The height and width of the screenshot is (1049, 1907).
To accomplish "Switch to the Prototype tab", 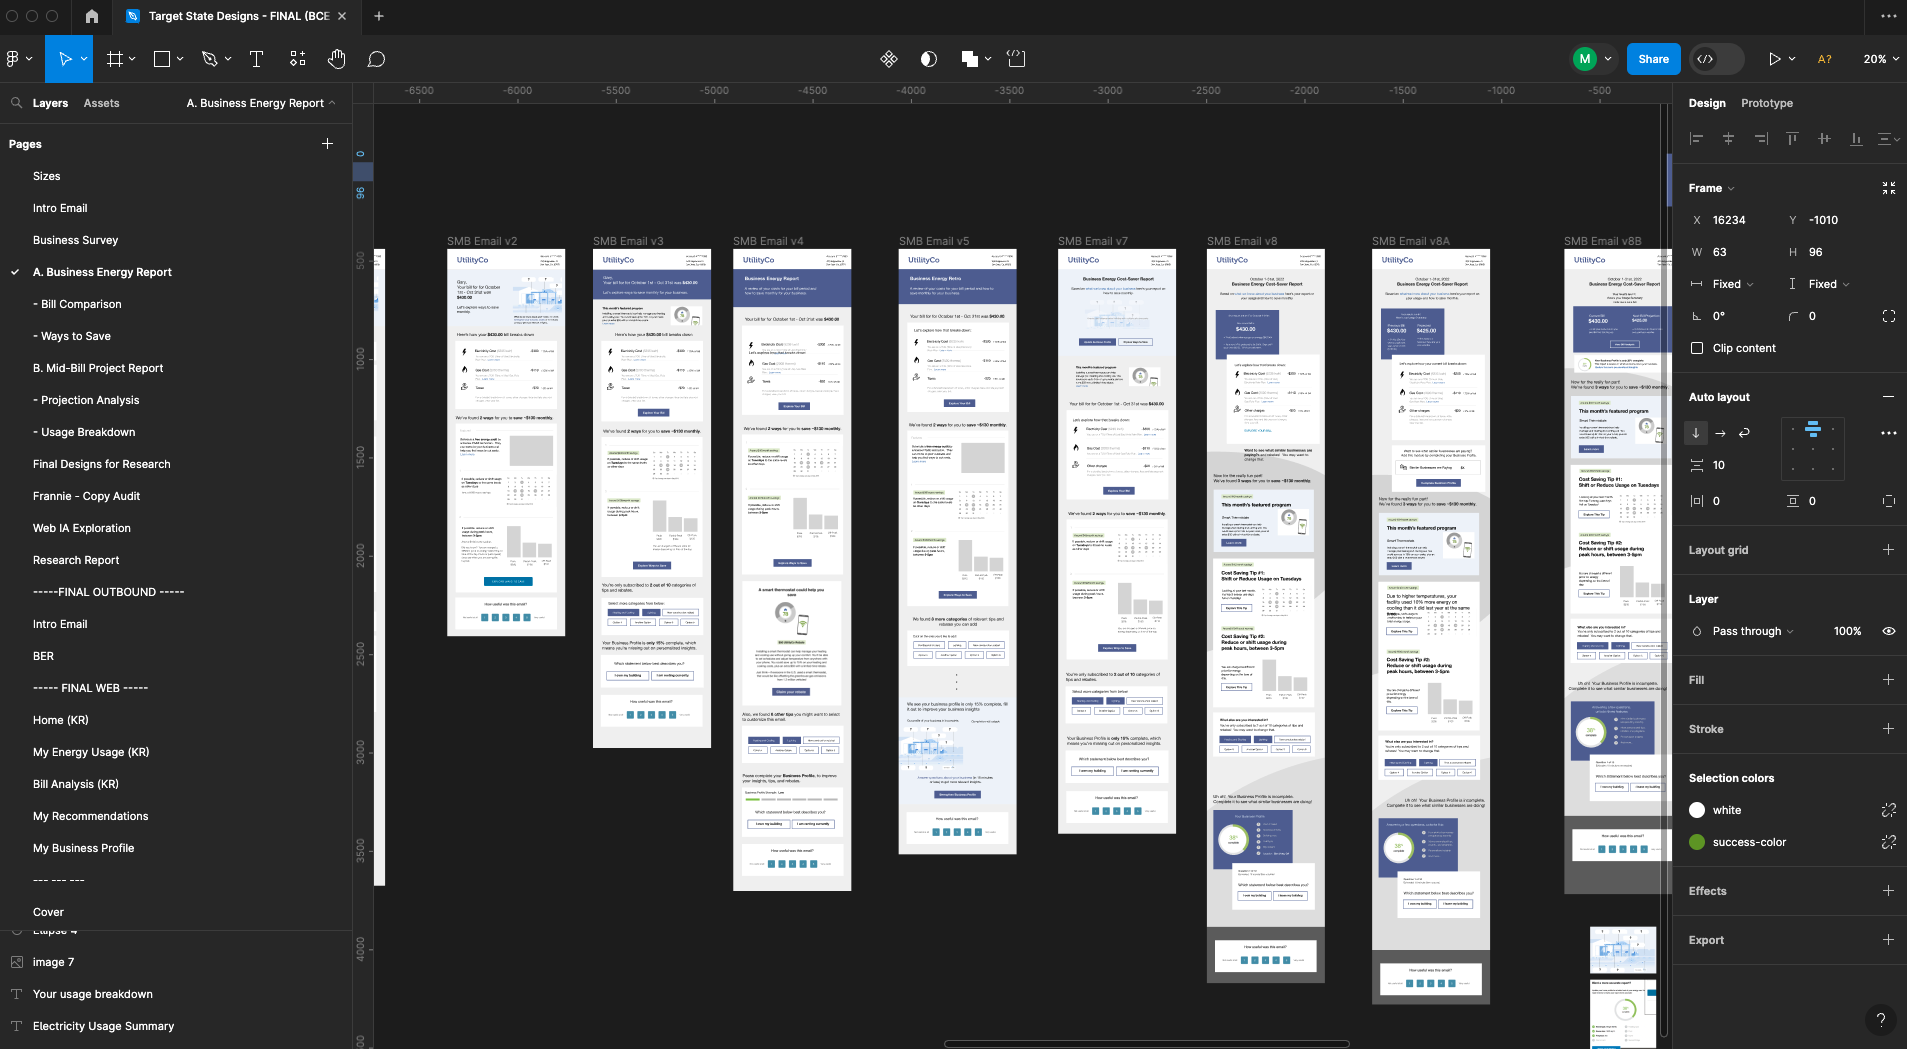I will tap(1766, 103).
